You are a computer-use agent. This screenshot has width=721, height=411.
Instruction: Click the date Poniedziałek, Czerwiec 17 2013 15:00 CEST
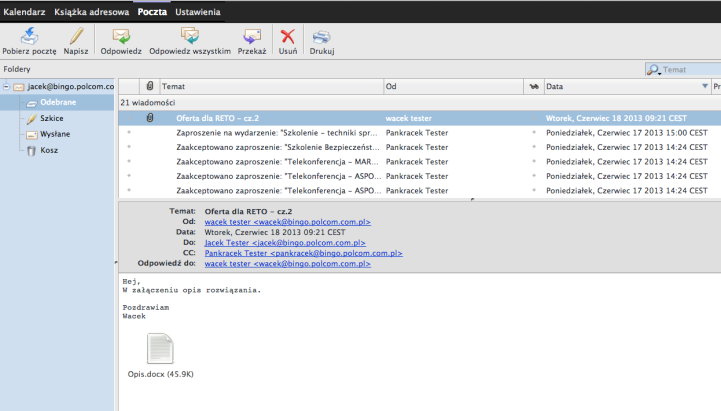click(627, 133)
